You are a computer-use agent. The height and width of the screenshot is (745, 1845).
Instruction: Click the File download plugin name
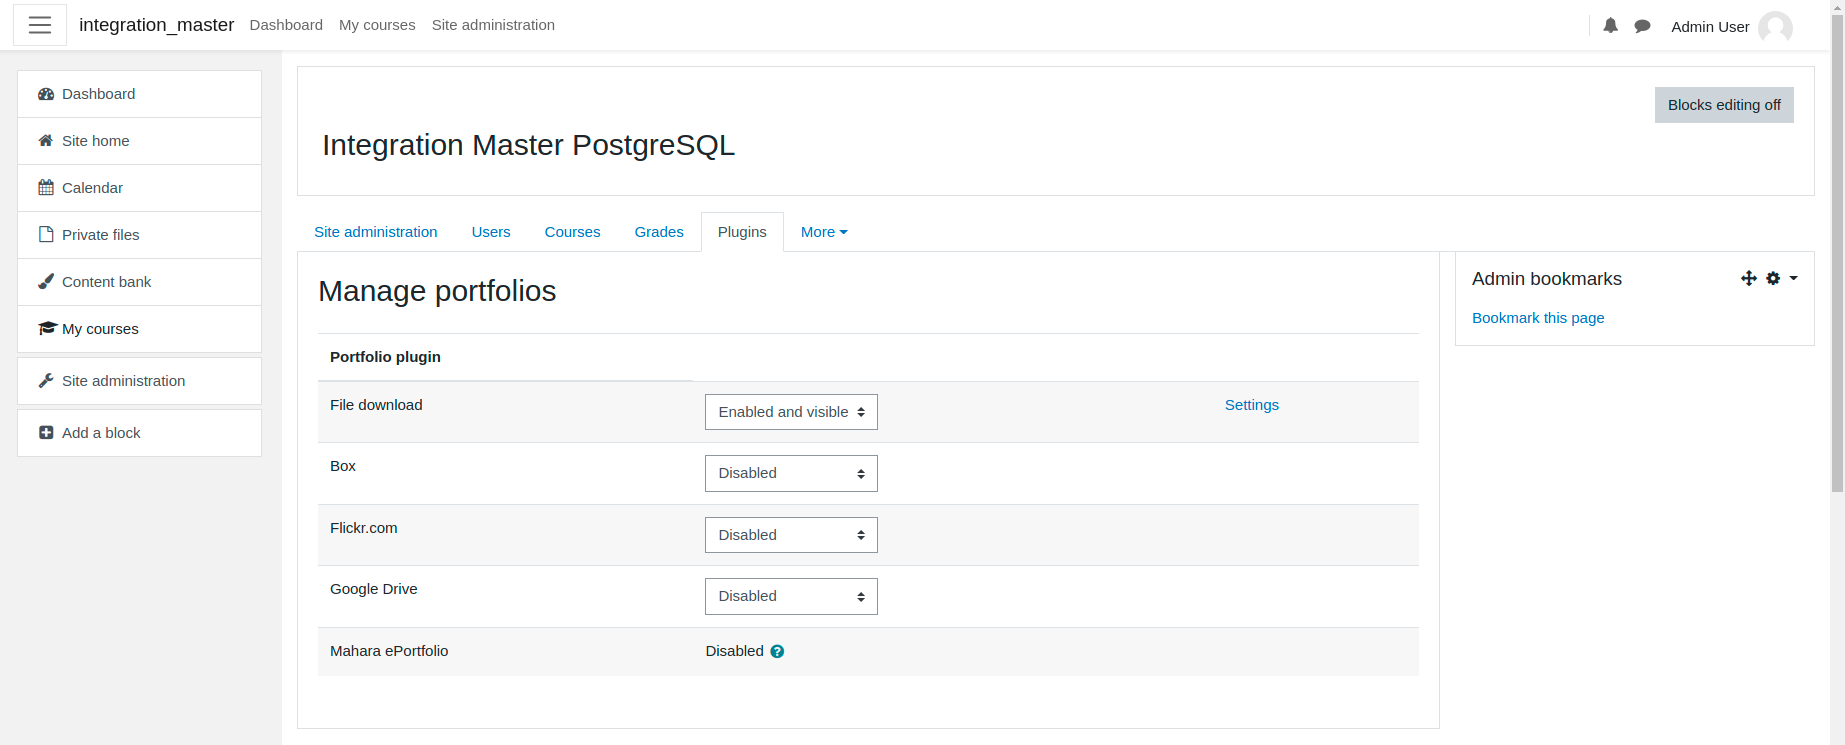376,405
